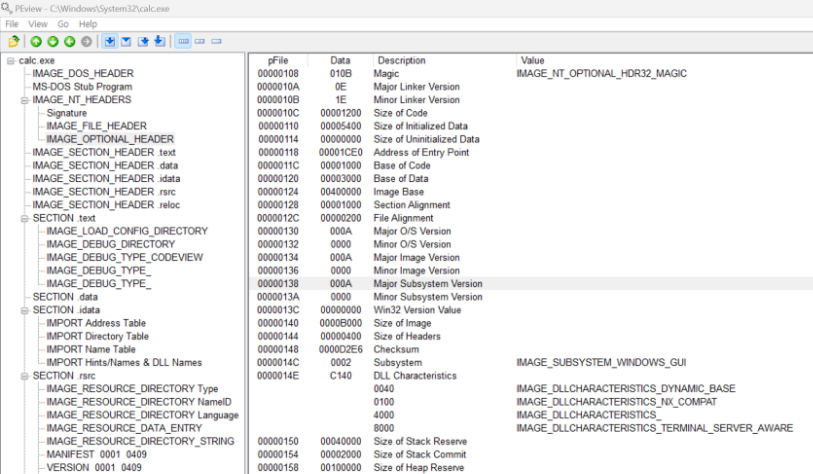Click IMAGE_SUBSYSTEM_WINDOWS_GUI value
The image size is (813, 474).
(601, 363)
